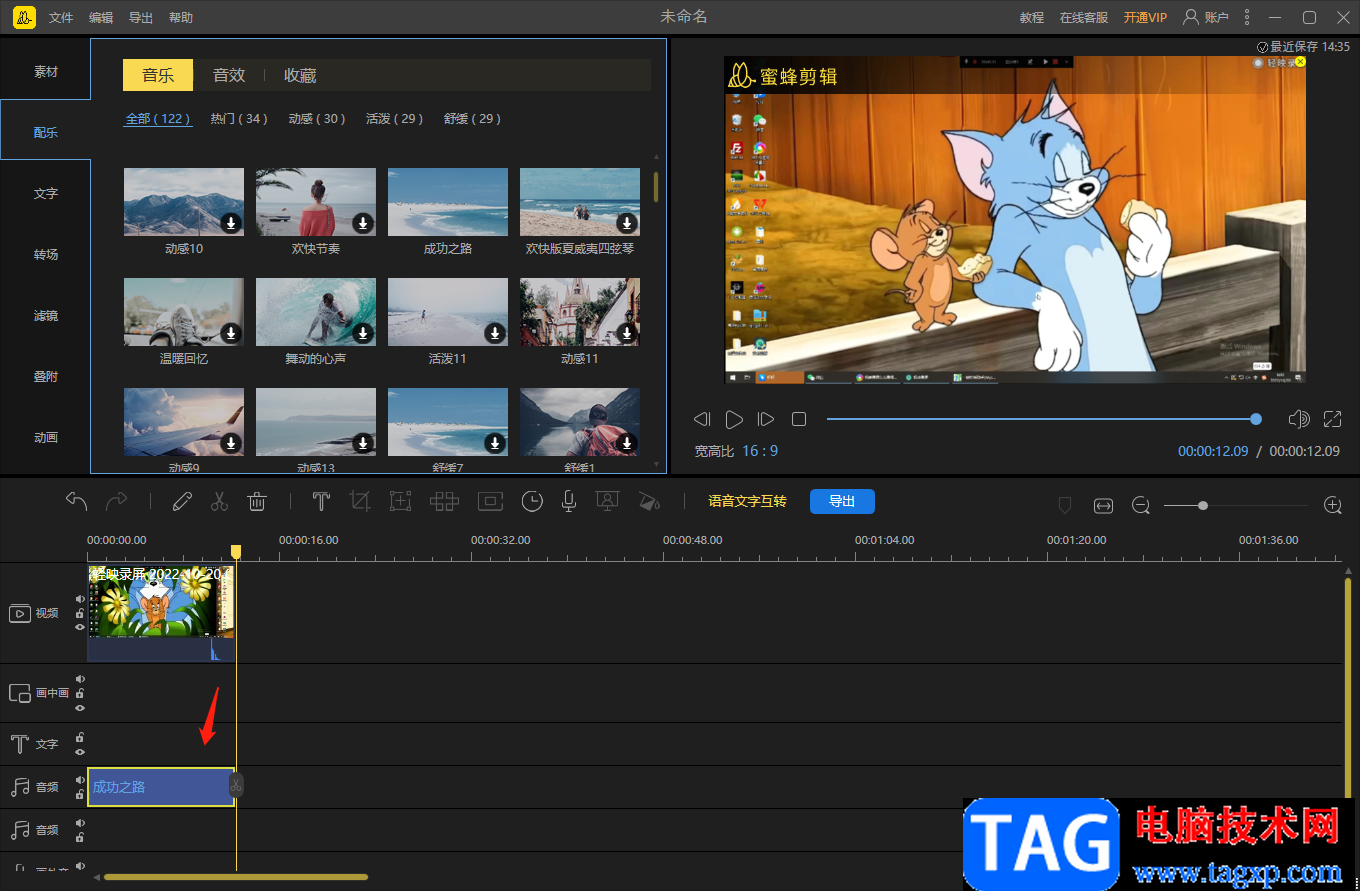
Task: Lock the 视频 track
Action: (80, 613)
